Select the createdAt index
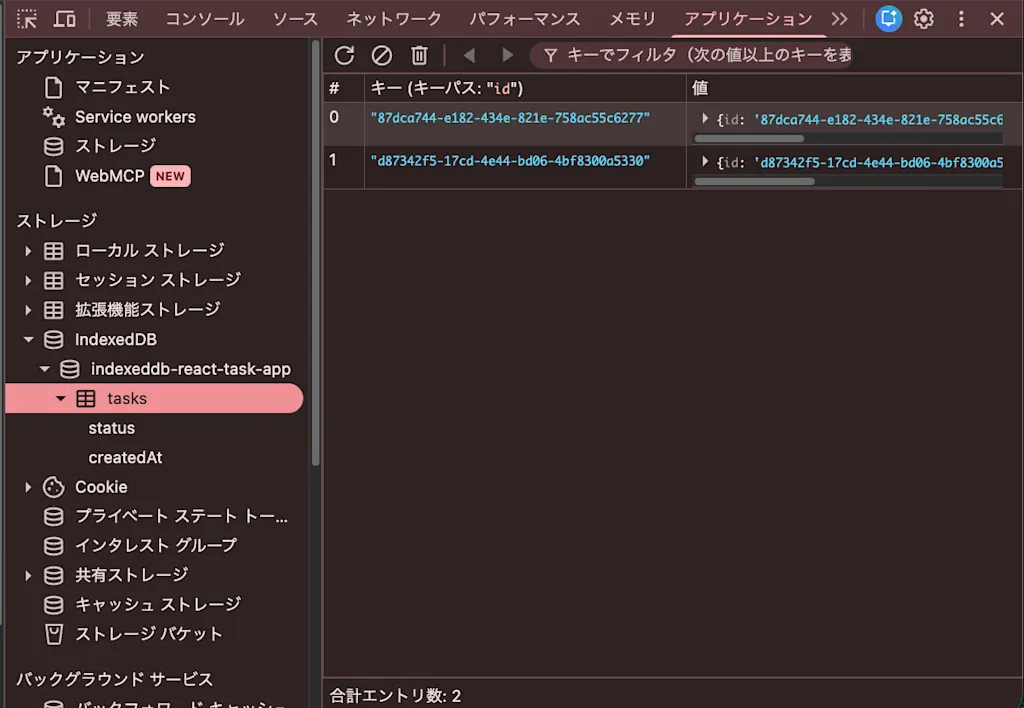1024x708 pixels. 125,457
